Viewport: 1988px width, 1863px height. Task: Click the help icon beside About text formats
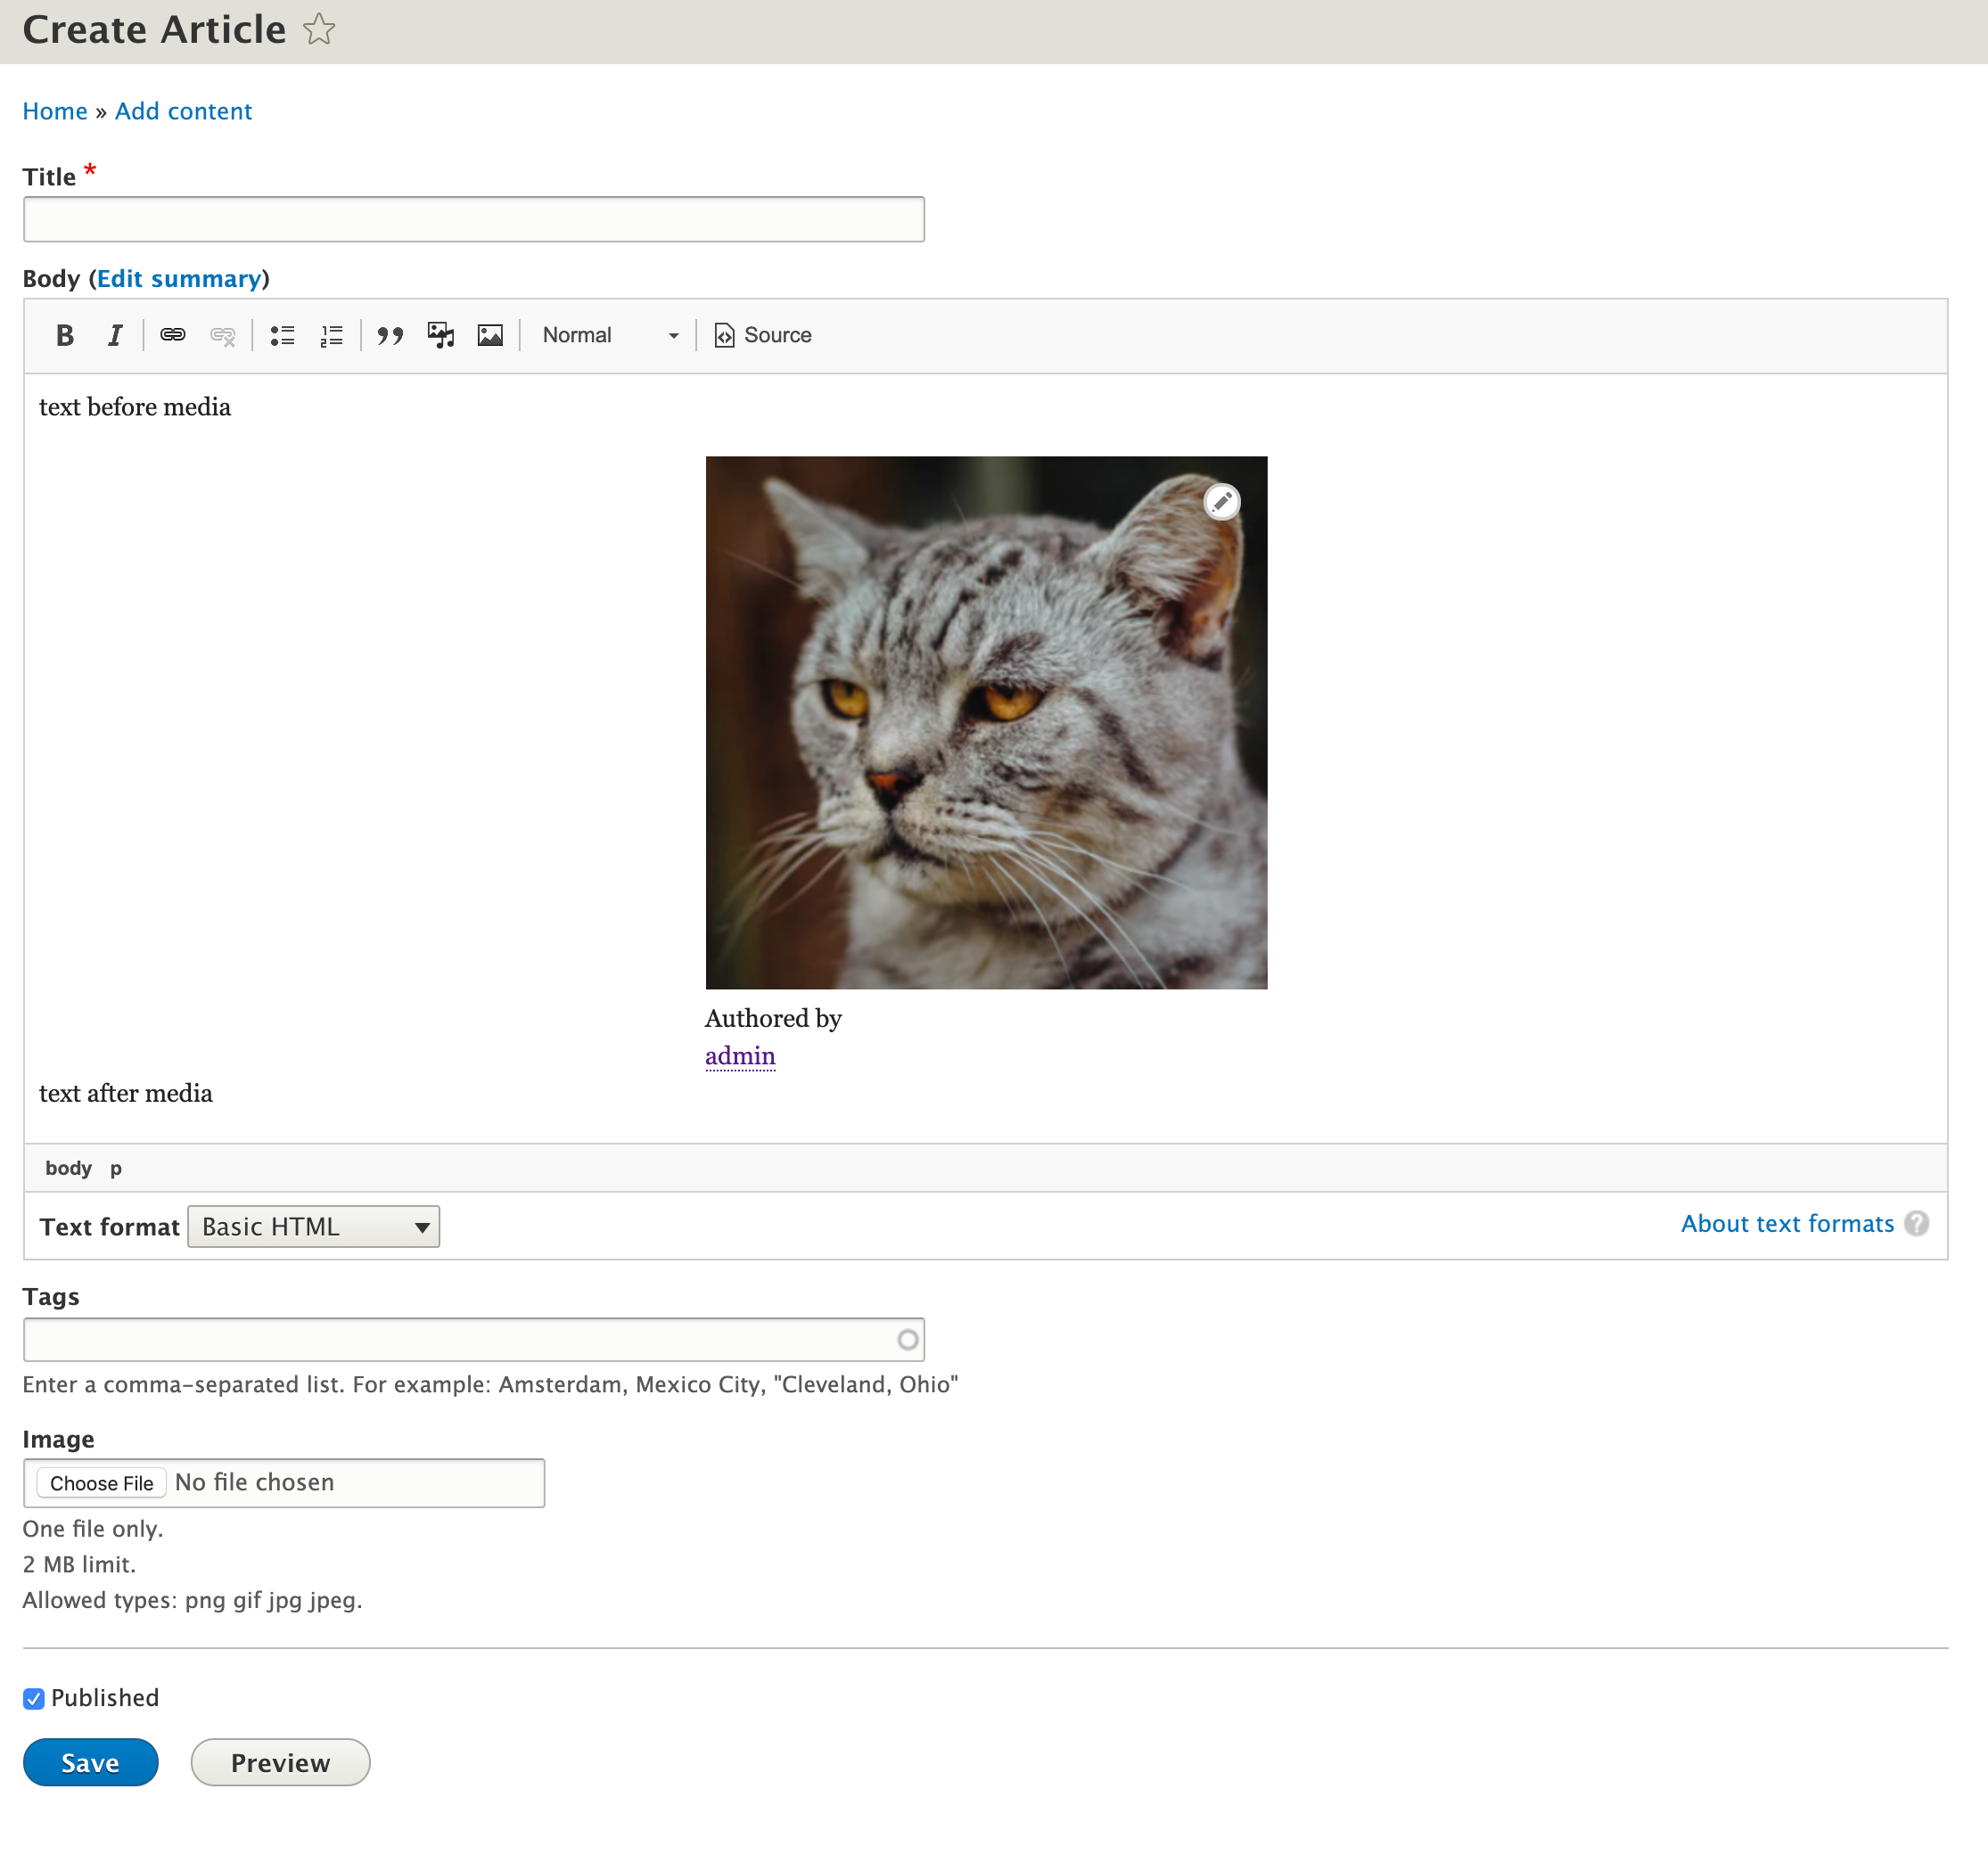pyautogui.click(x=1917, y=1223)
